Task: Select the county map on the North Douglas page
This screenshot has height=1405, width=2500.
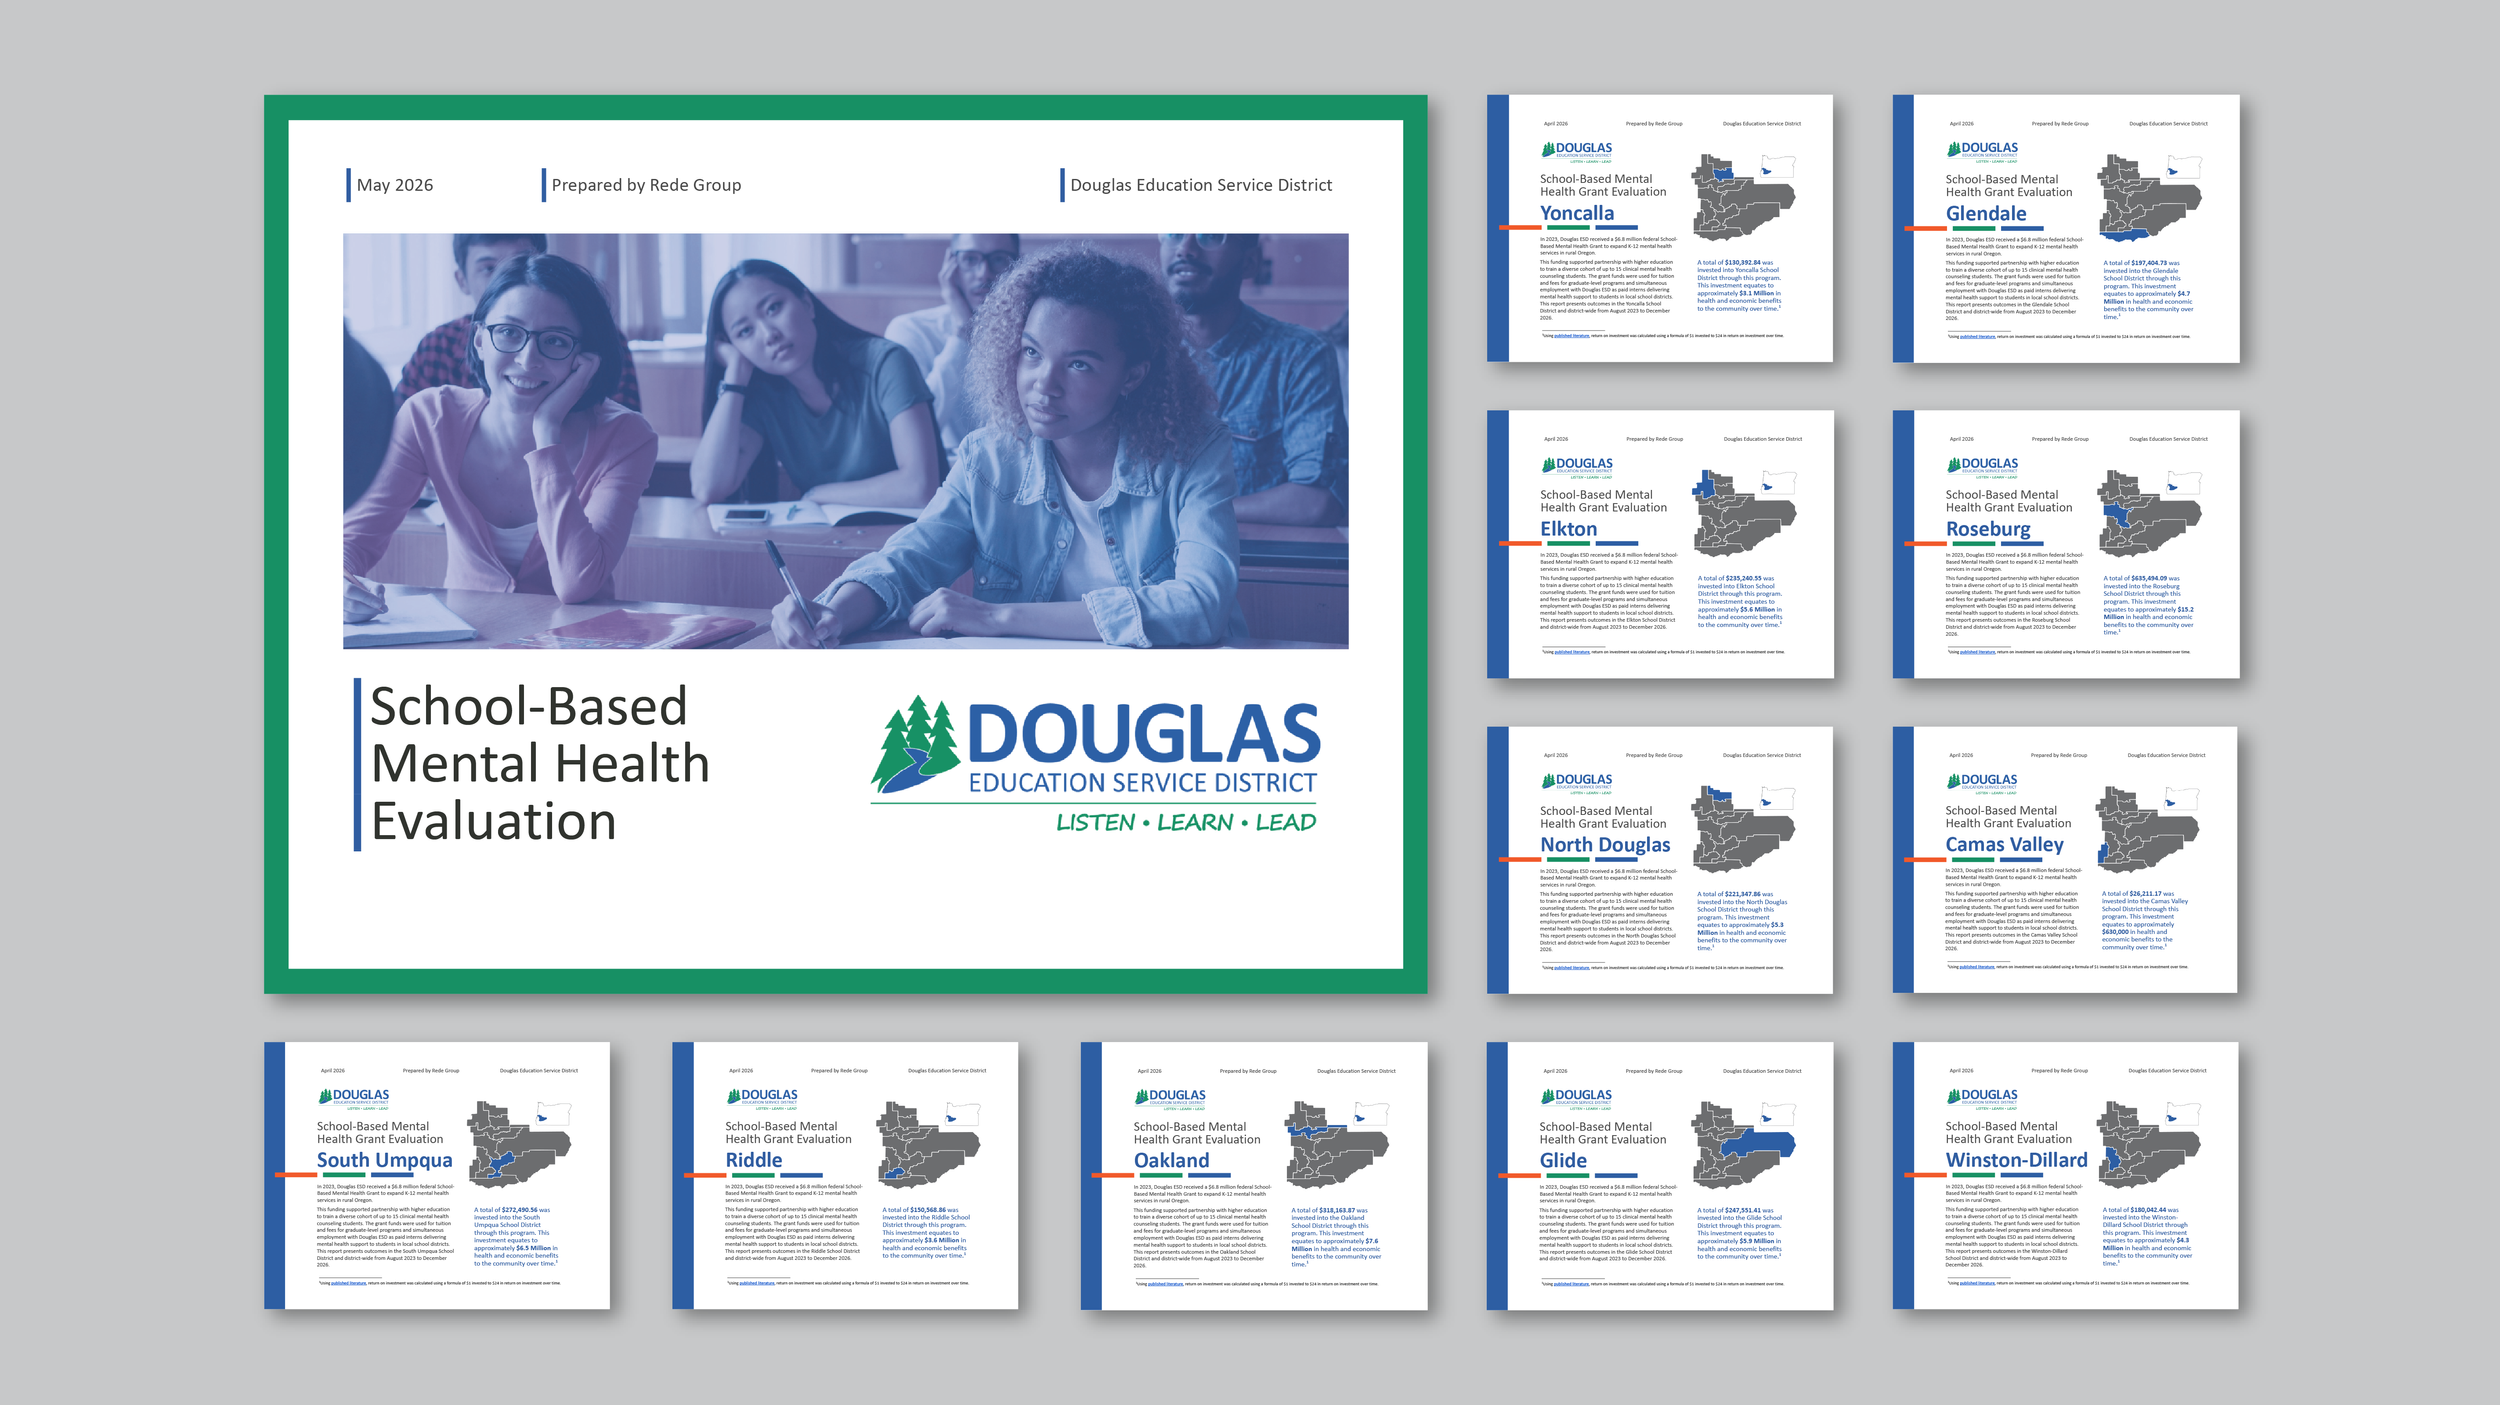Action: 1743,828
